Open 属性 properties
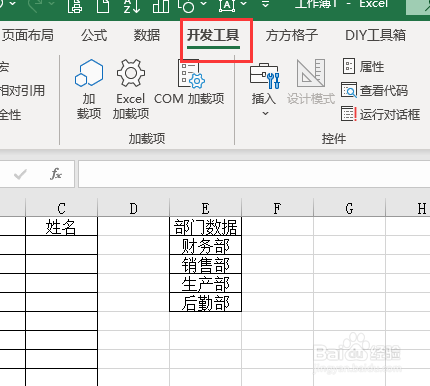This screenshot has width=430, height=386. (363, 66)
